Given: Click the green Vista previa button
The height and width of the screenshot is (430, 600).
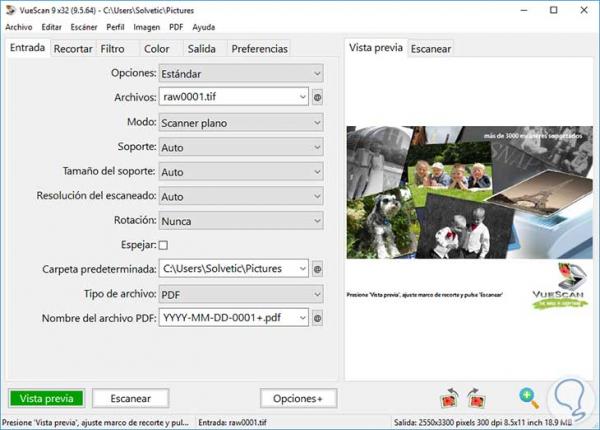Looking at the screenshot, I should coord(46,398).
